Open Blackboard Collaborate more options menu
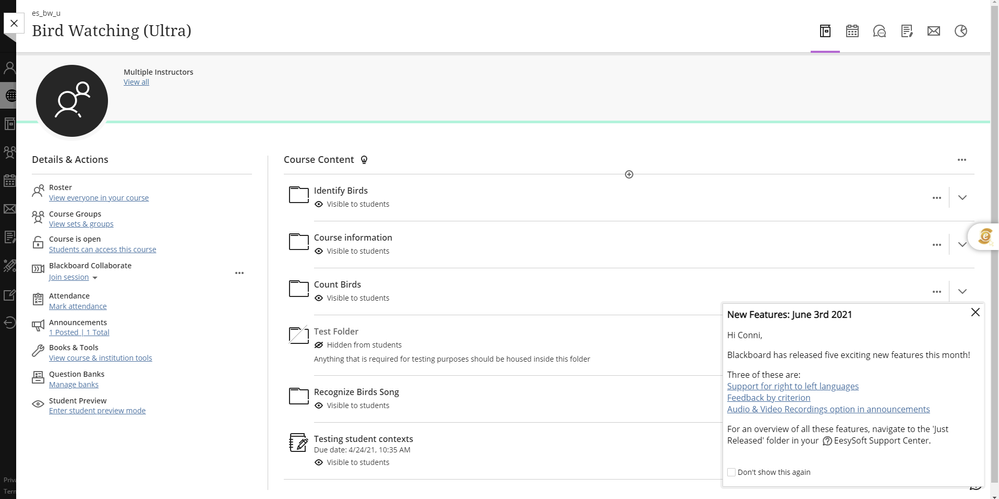This screenshot has height=499, width=999. 239,273
